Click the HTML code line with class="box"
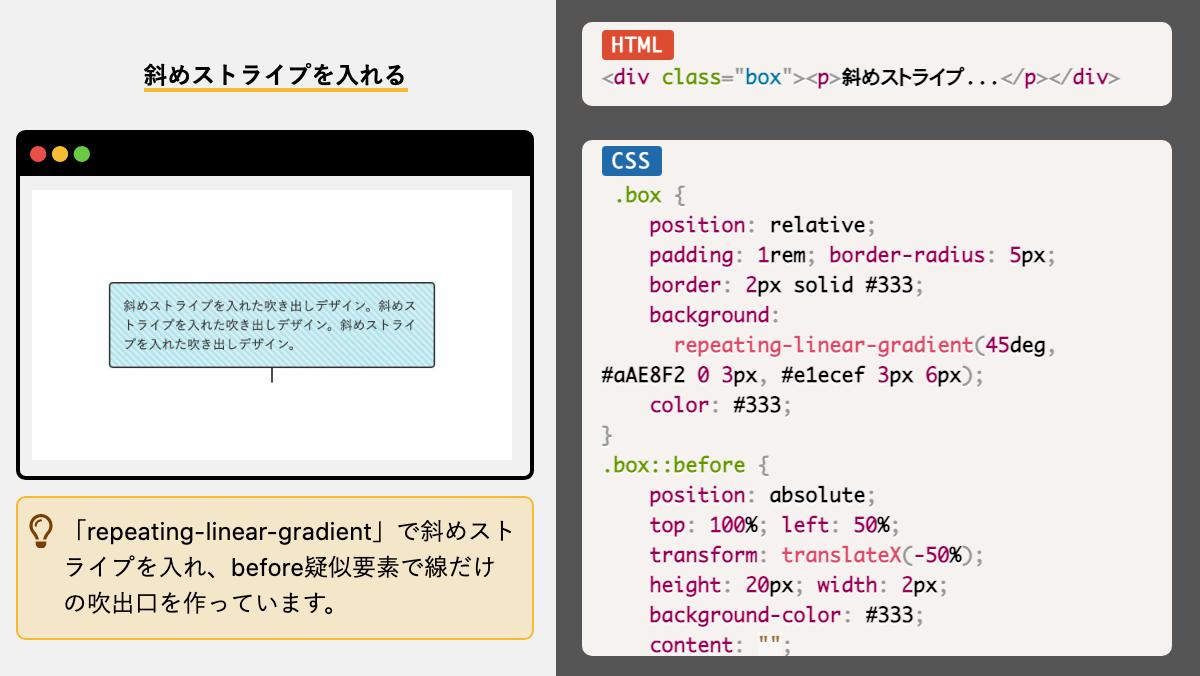Viewport: 1200px width, 676px height. pyautogui.click(x=861, y=77)
